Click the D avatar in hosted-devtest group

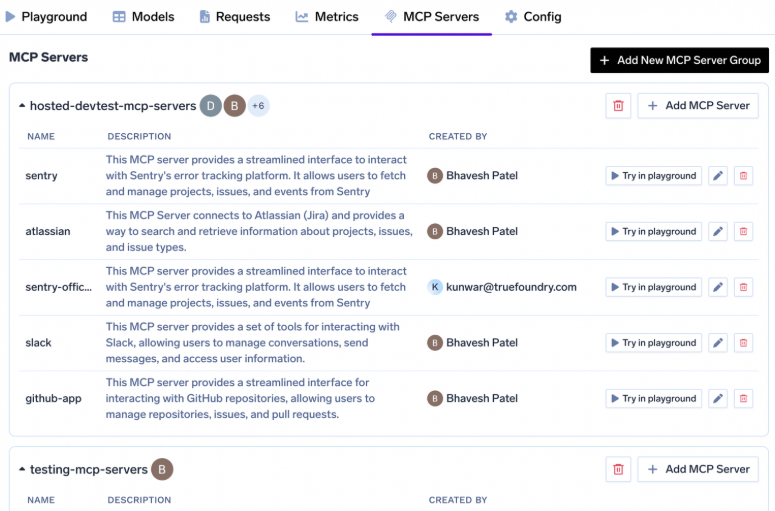point(211,106)
